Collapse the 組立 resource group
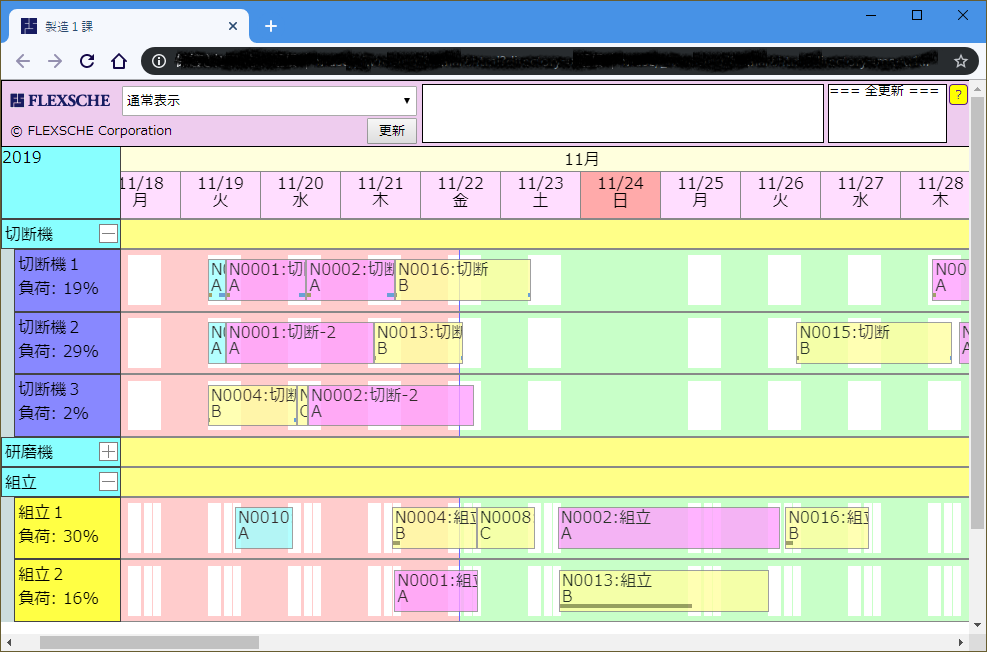 pos(108,482)
